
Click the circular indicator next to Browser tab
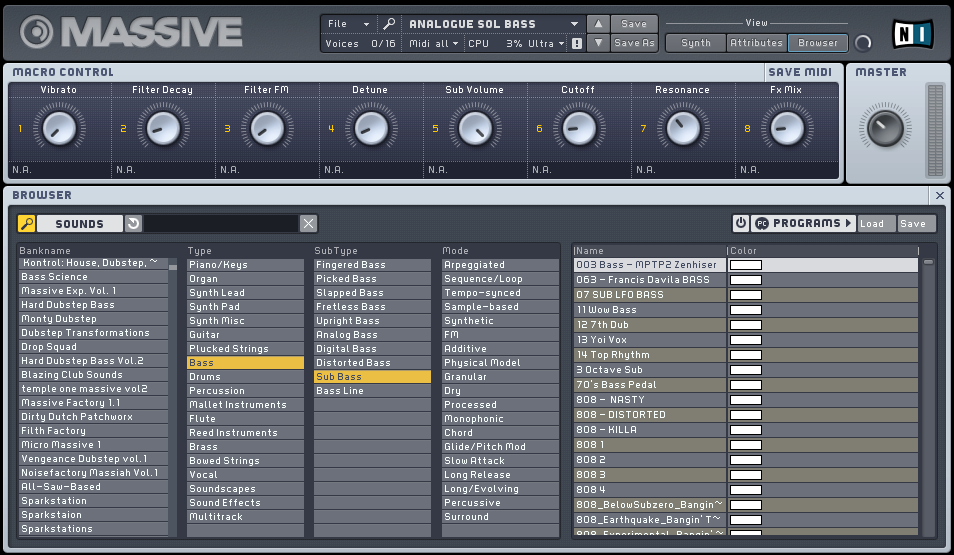click(863, 43)
